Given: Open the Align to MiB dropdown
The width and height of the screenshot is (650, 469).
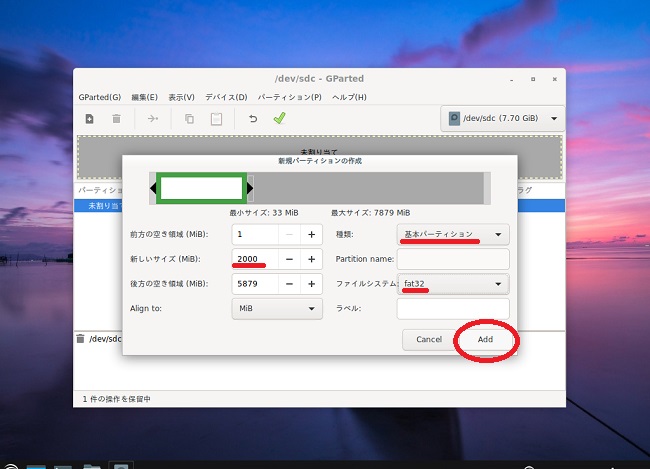Looking at the screenshot, I should [277, 309].
